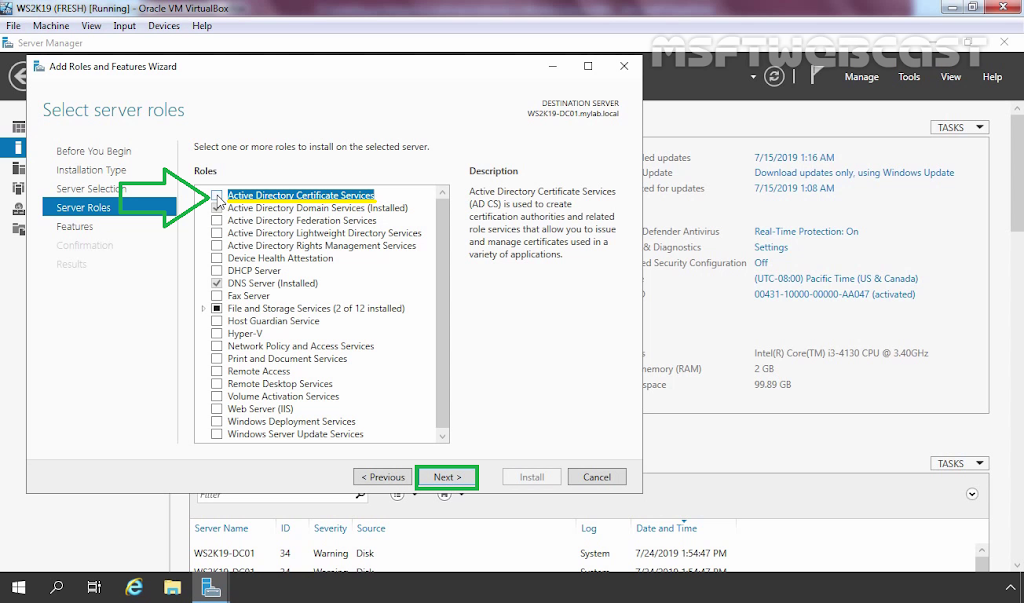The height and width of the screenshot is (603, 1024).
Task: Select the Device Health Attestation checkbox
Action: coord(217,258)
